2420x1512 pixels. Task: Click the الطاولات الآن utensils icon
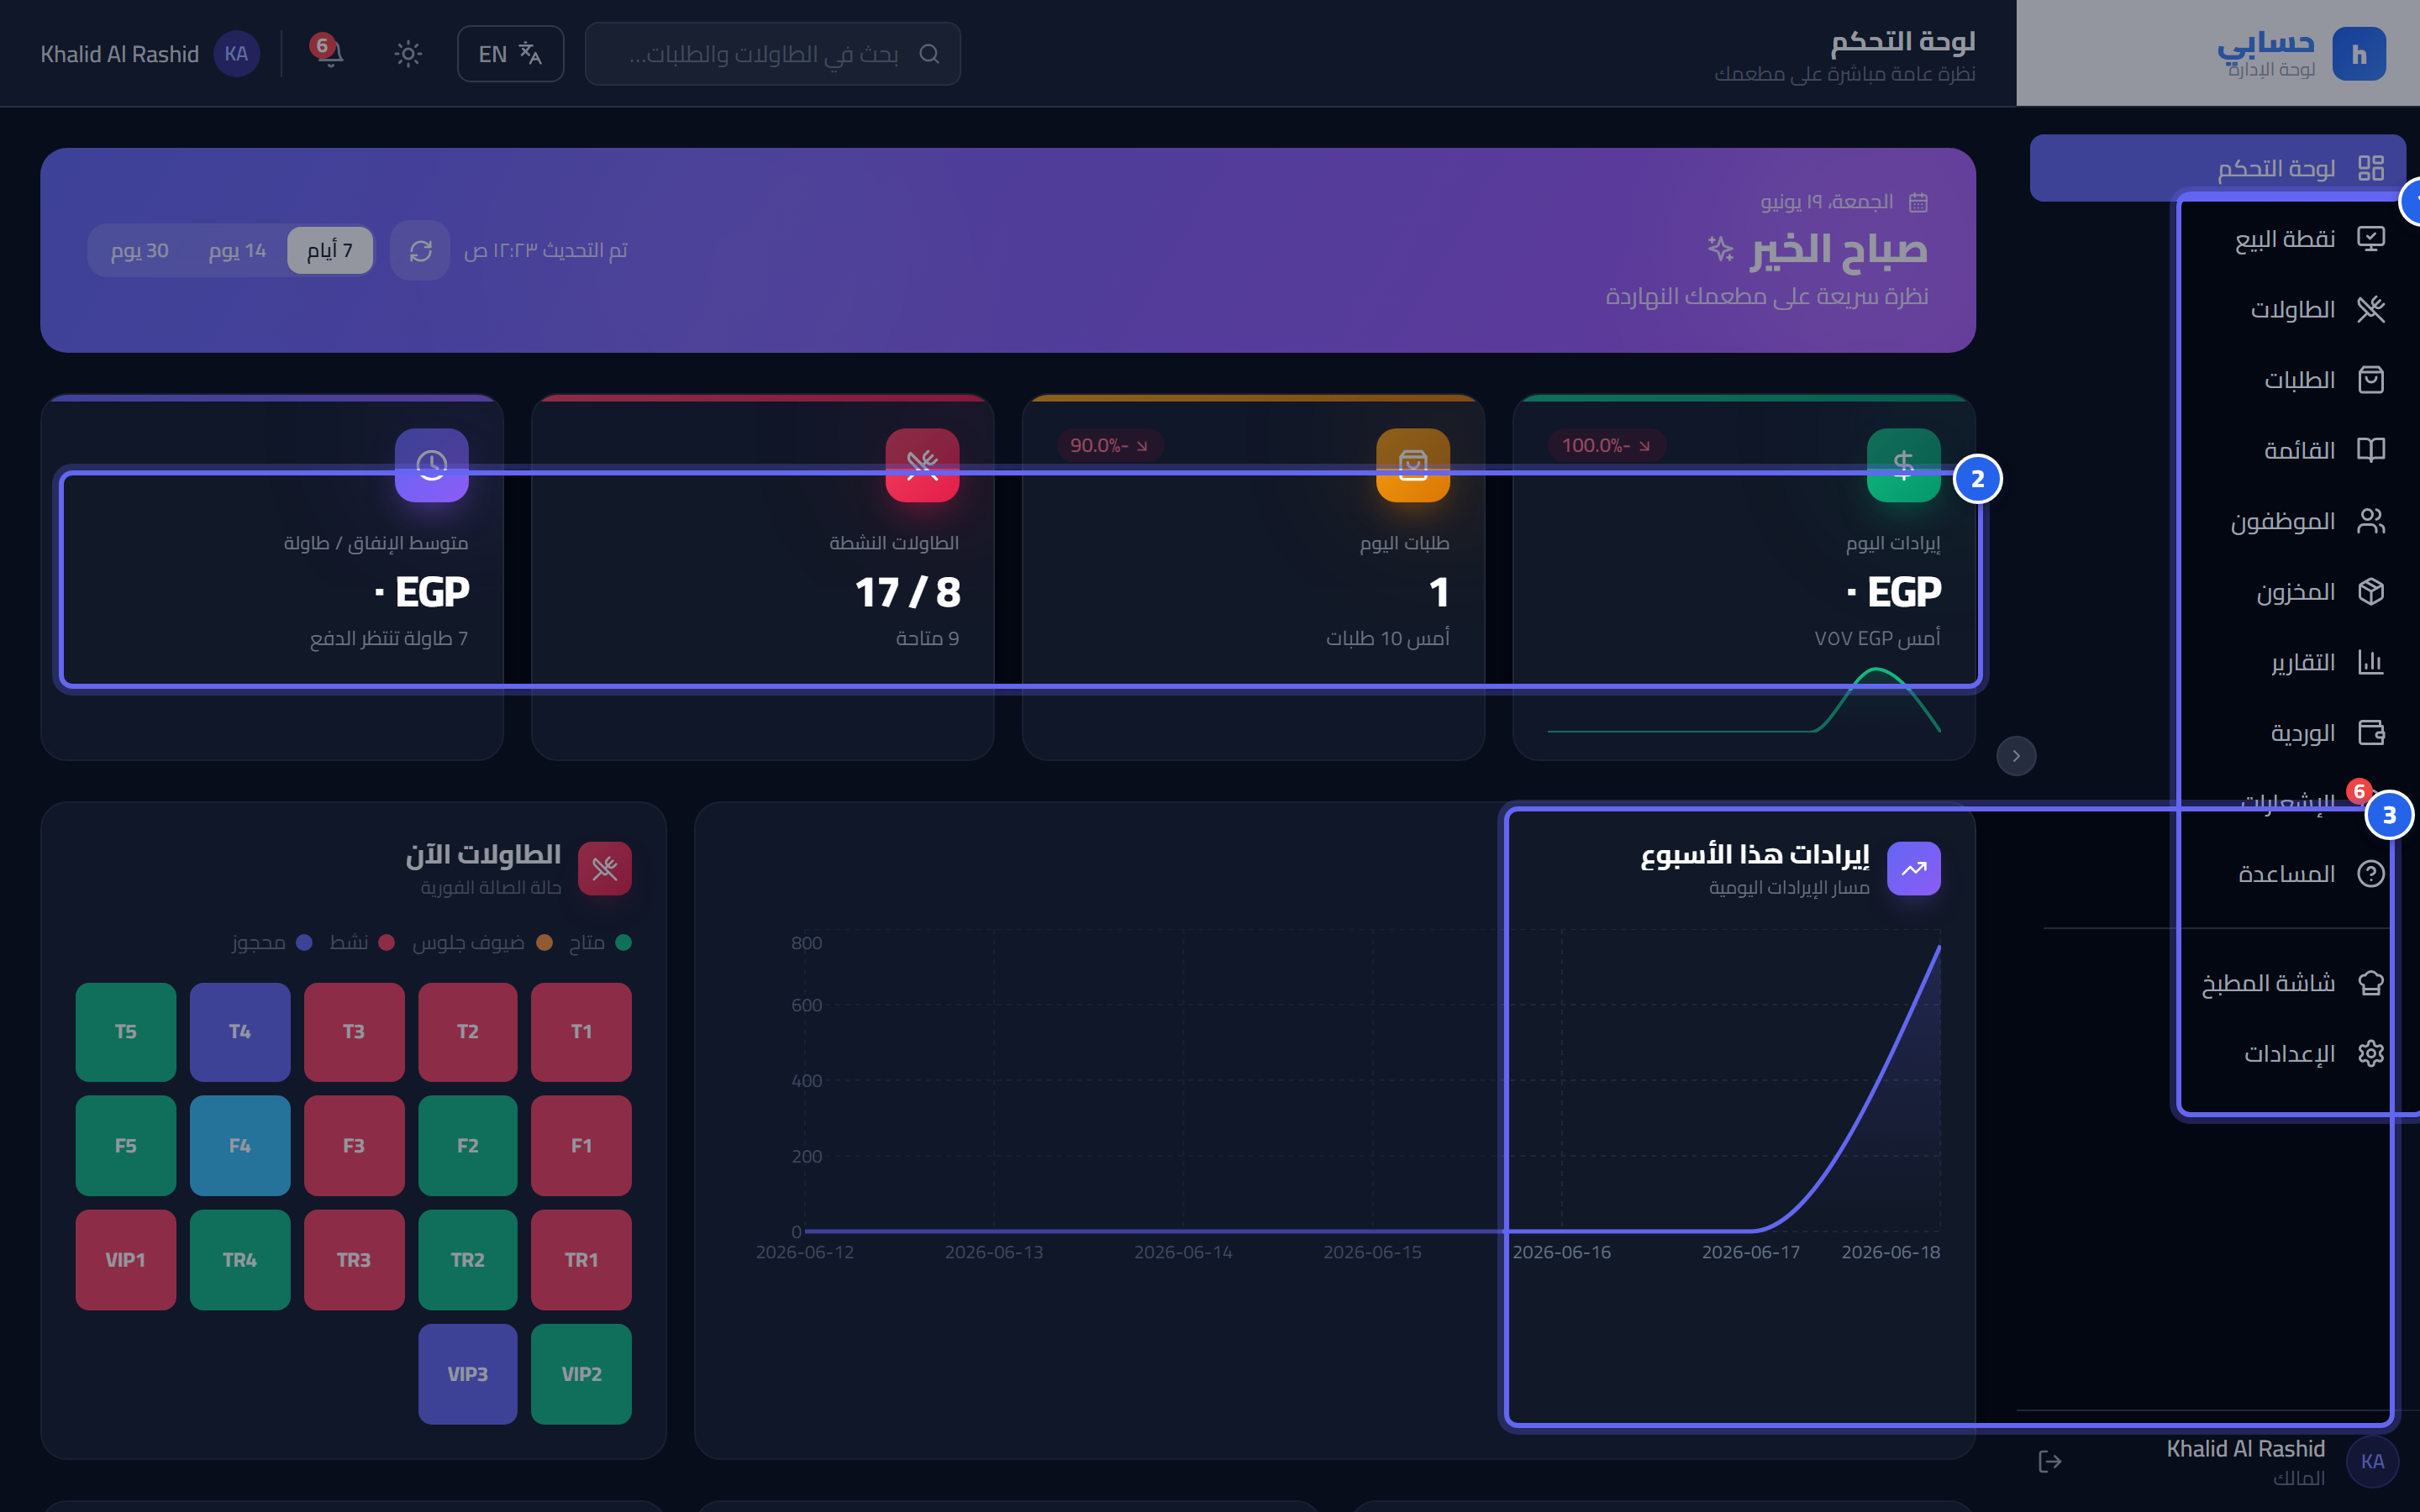(x=605, y=868)
